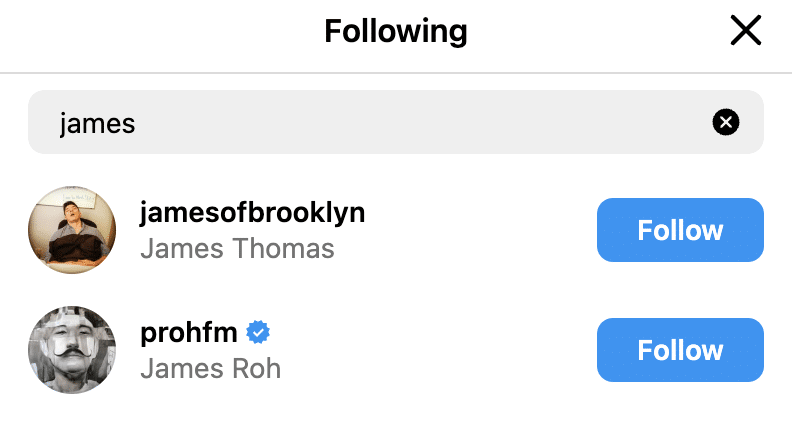
Task: Open the jamesofbrooklyn profile picture
Action: coord(72,229)
